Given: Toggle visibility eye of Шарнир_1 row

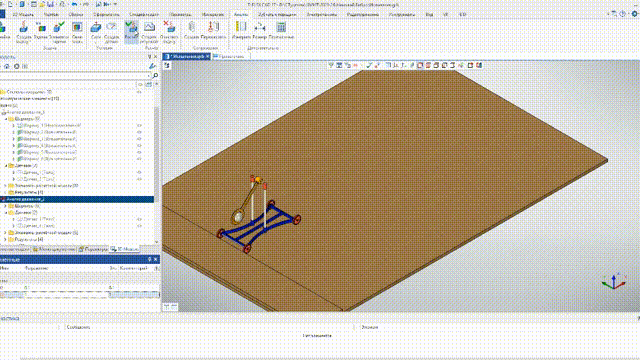Looking at the screenshot, I should coord(139,126).
